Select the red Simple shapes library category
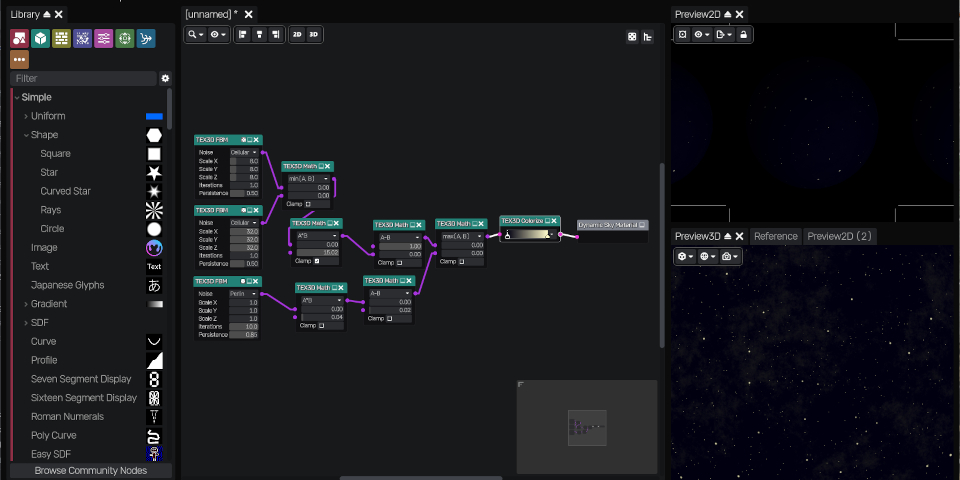Viewport: 960px width, 480px height. click(x=20, y=39)
